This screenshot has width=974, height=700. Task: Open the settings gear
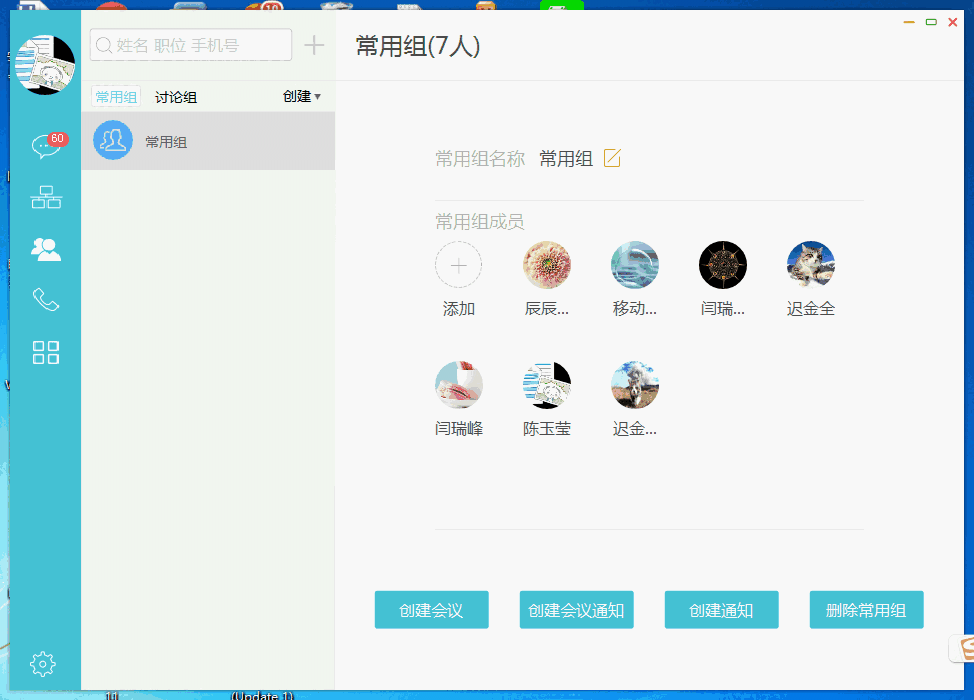pos(43,663)
